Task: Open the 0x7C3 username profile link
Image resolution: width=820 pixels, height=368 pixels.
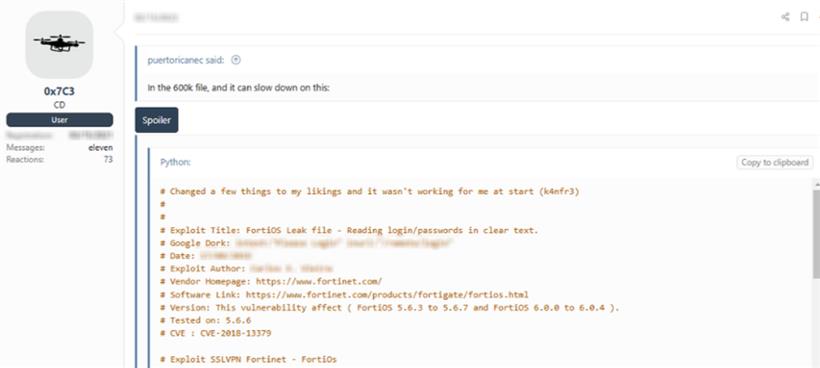Action: pyautogui.click(x=59, y=91)
